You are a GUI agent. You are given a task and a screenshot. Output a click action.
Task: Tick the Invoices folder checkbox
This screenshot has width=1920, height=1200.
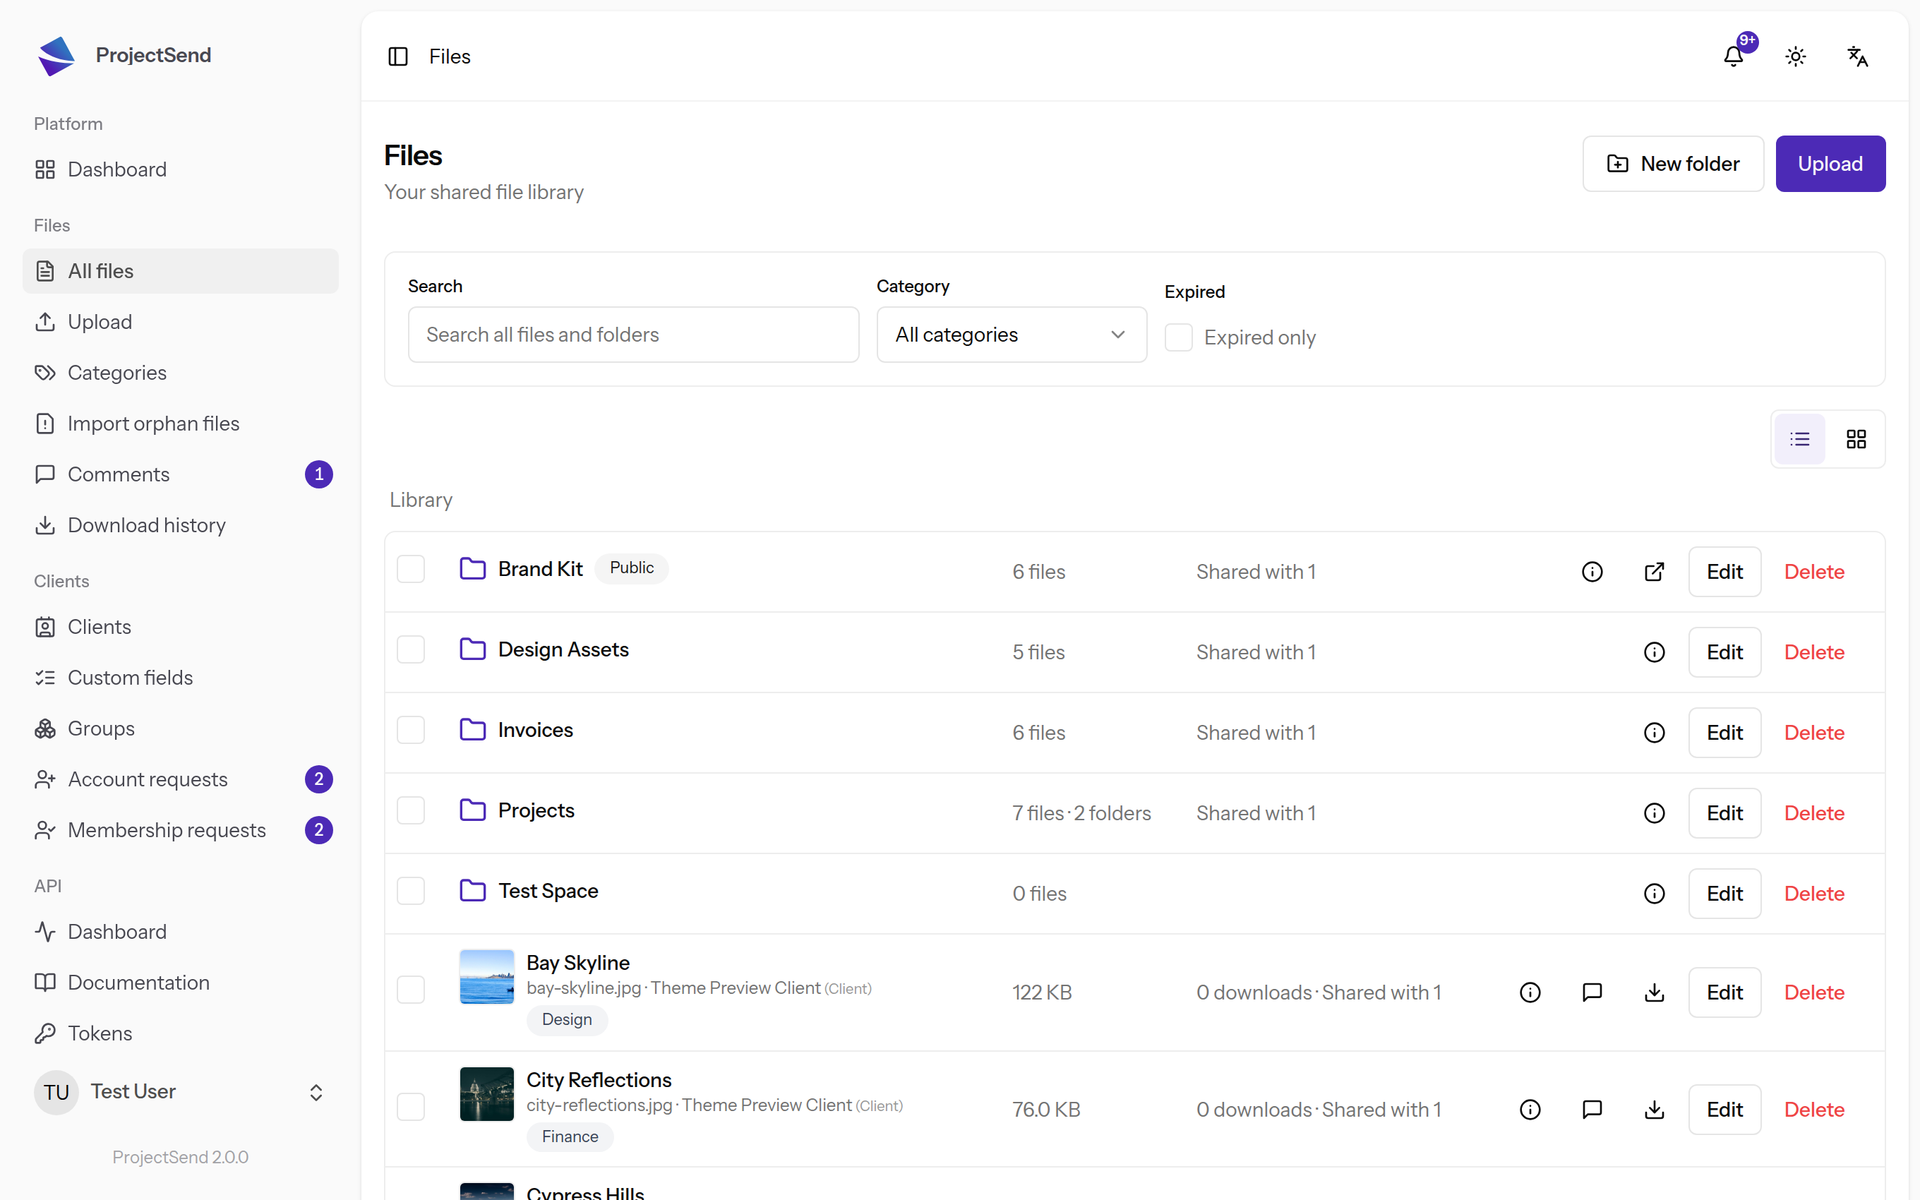click(411, 730)
